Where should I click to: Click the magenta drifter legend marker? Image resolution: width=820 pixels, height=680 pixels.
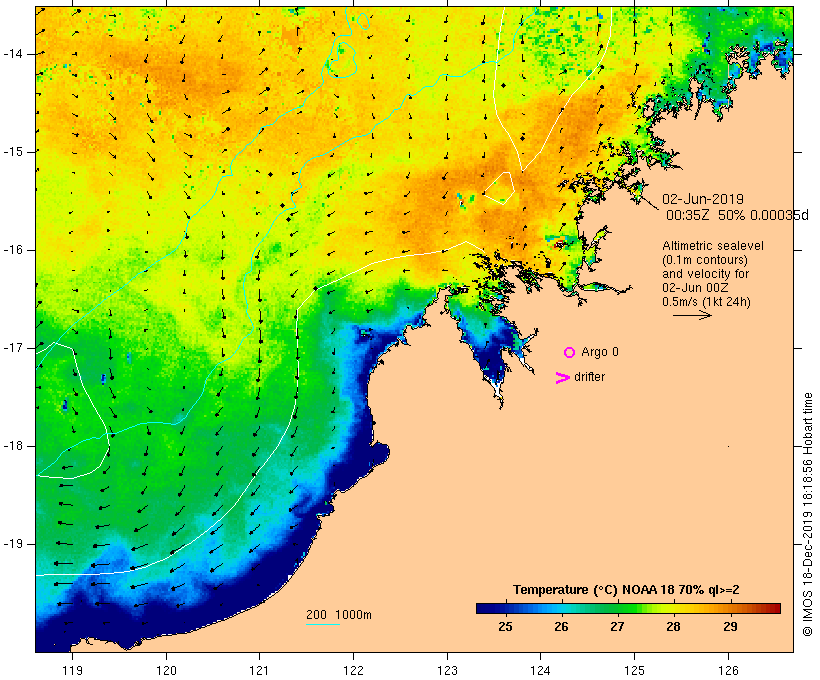point(563,378)
